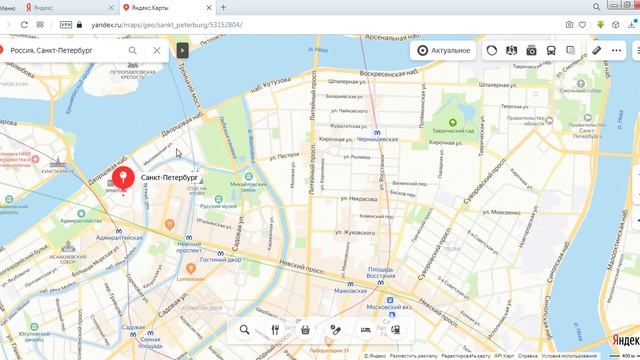The image size is (640, 360).
Task: Click the search field showing Россия, Санкт-Петербург
Action: click(x=65, y=50)
